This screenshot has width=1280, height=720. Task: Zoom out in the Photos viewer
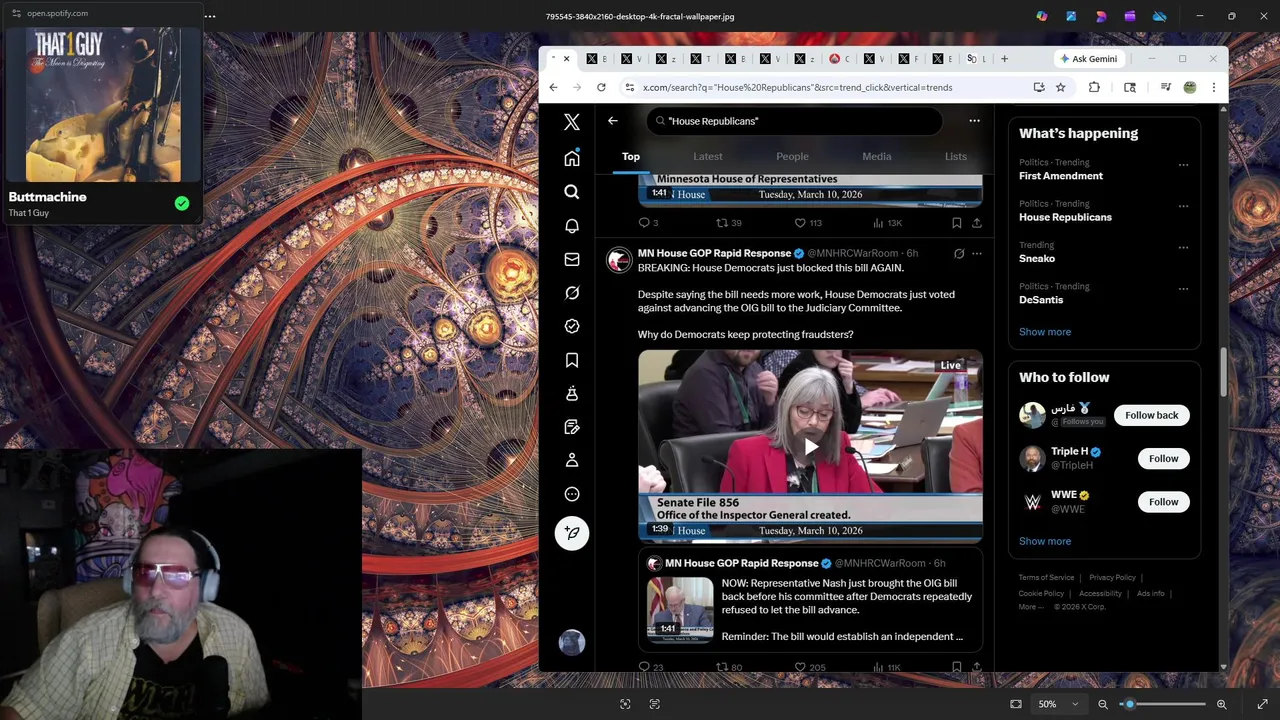pos(1103,704)
